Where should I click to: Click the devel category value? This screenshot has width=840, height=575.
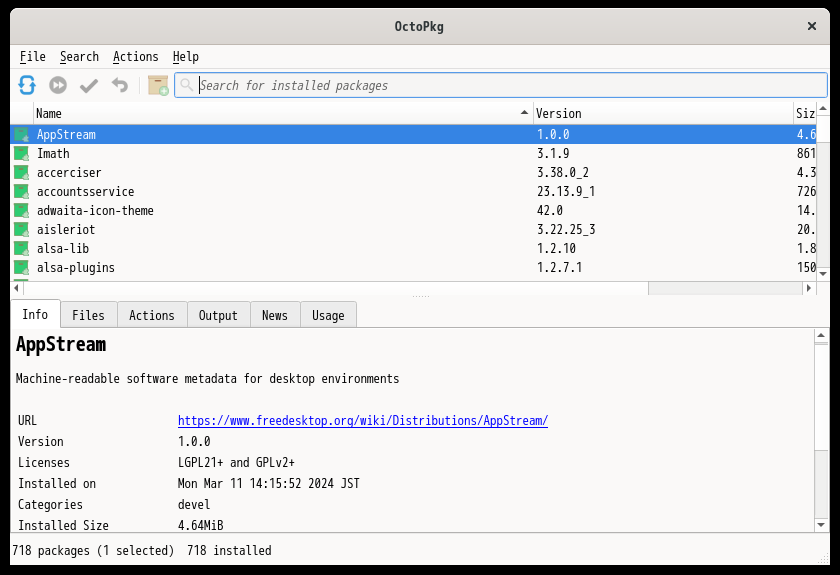pyautogui.click(x=194, y=504)
